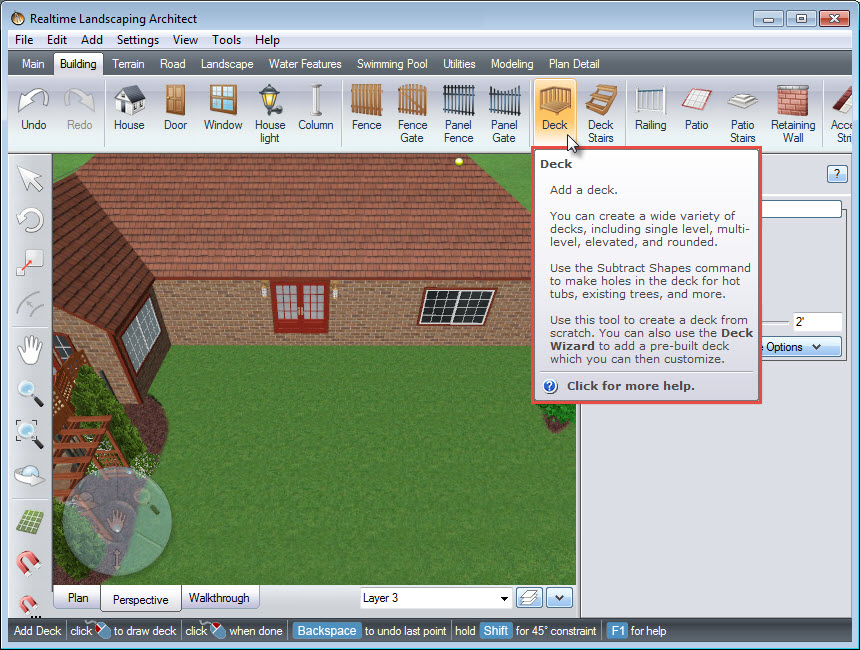Click the Undo toolbar icon
Screen dimensions: 860x650
click(x=33, y=109)
